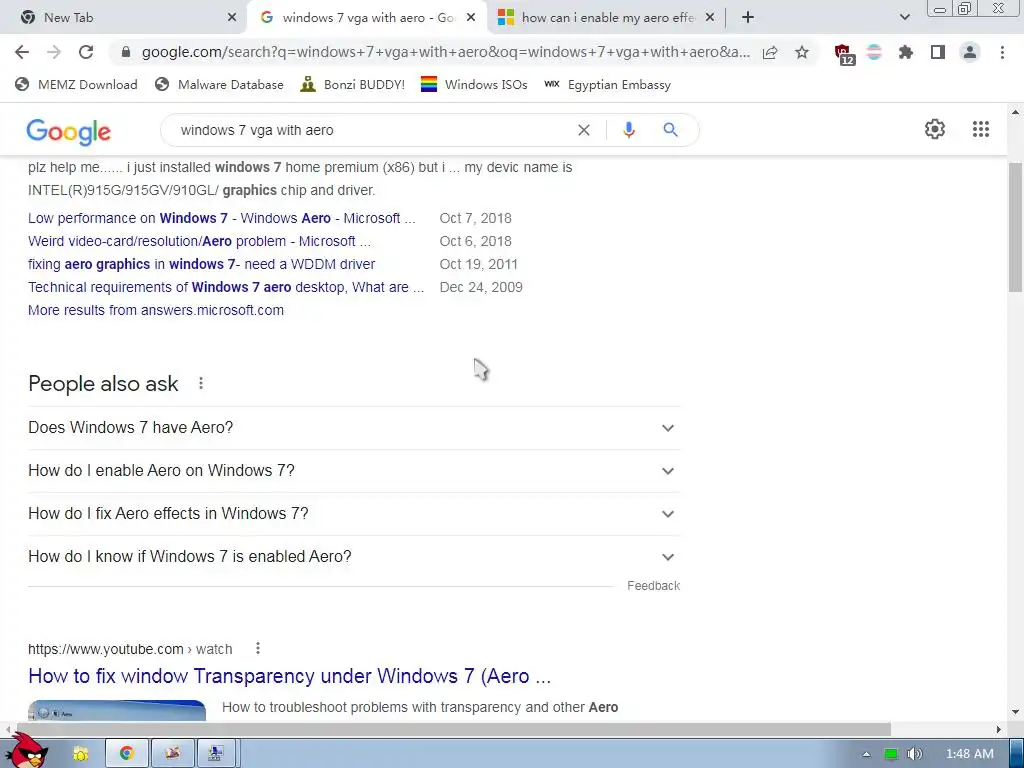Expand How do I fix Aero effects question
Viewport: 1024px width, 768px height.
pyautogui.click(x=354, y=514)
